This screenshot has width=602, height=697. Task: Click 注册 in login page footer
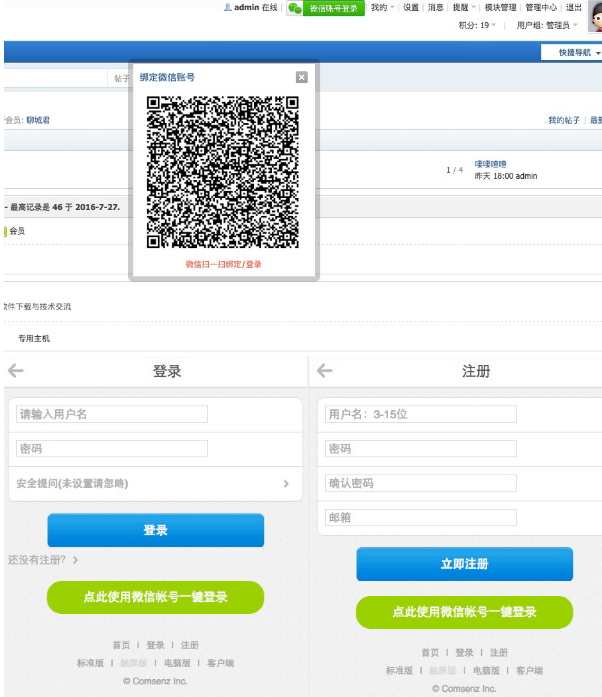pyautogui.click(x=190, y=645)
